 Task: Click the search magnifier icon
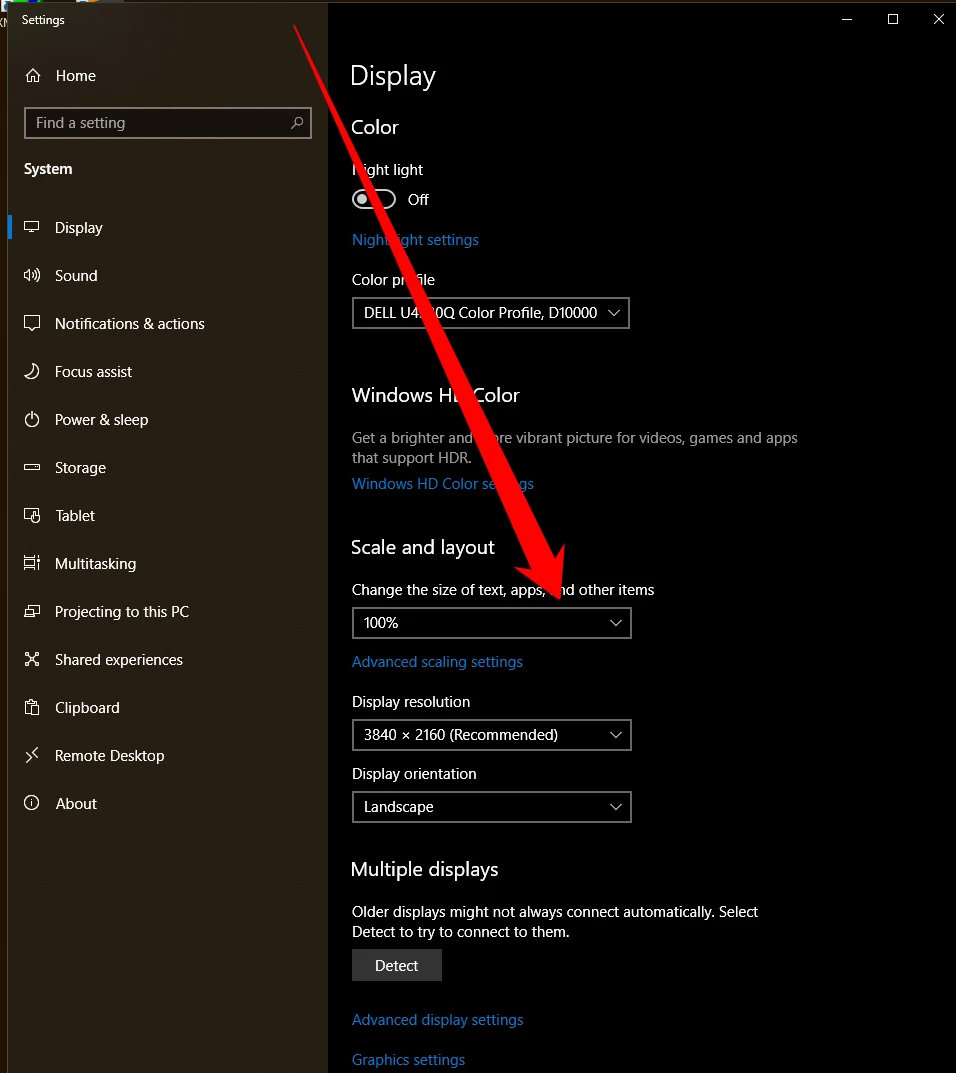click(x=297, y=122)
